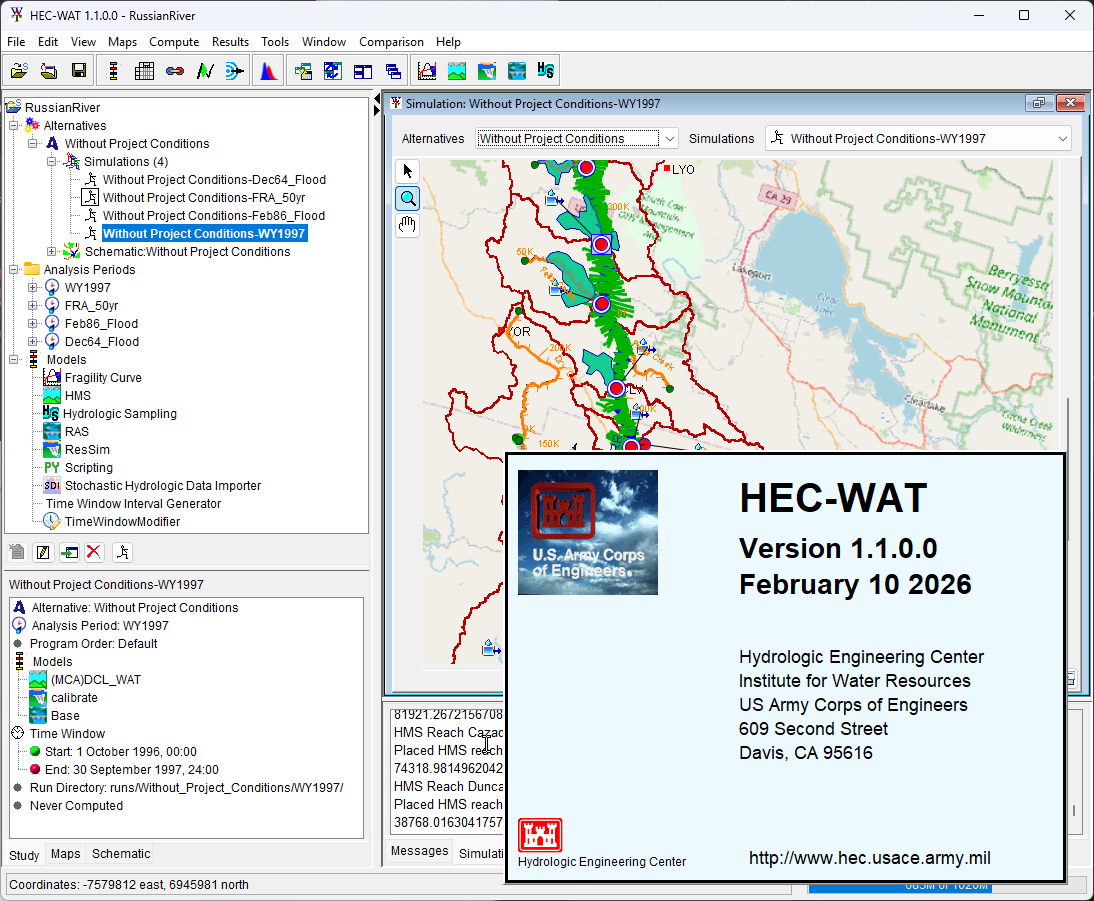Expand the Feb86_Flood analysis period node
This screenshot has width=1094, height=901.
[33, 323]
